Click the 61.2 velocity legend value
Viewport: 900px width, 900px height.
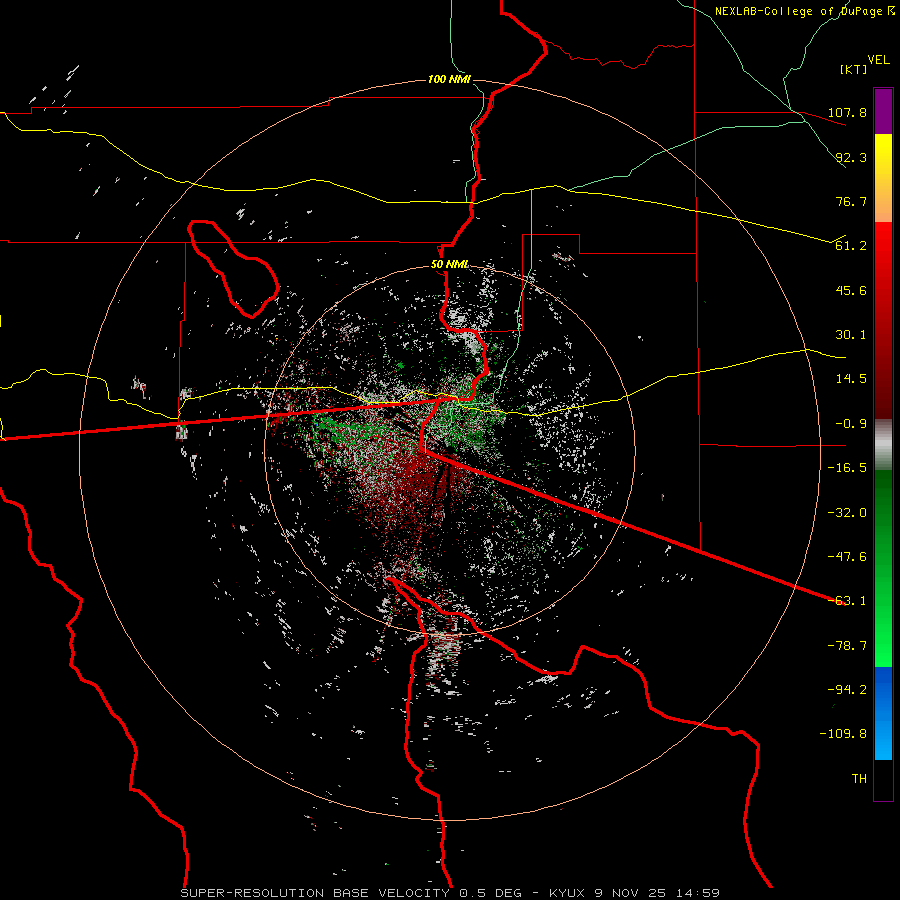tap(851, 246)
